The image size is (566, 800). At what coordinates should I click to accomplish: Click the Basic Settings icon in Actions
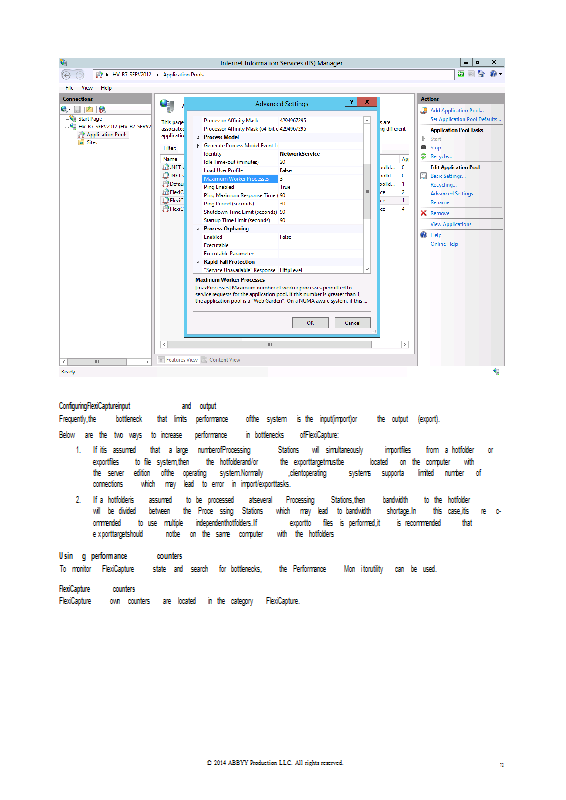point(424,176)
